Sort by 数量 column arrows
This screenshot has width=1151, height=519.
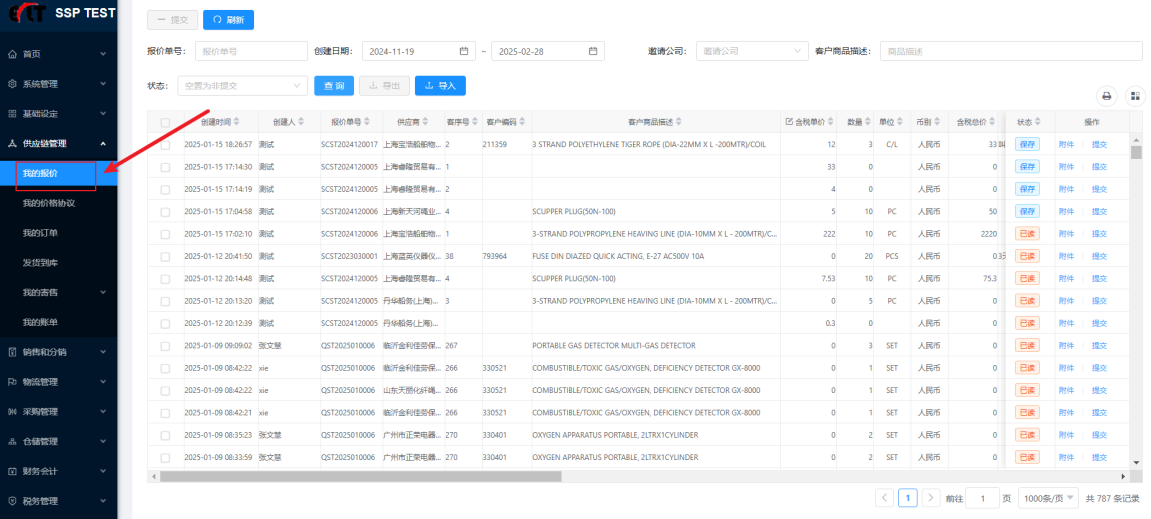[868, 122]
